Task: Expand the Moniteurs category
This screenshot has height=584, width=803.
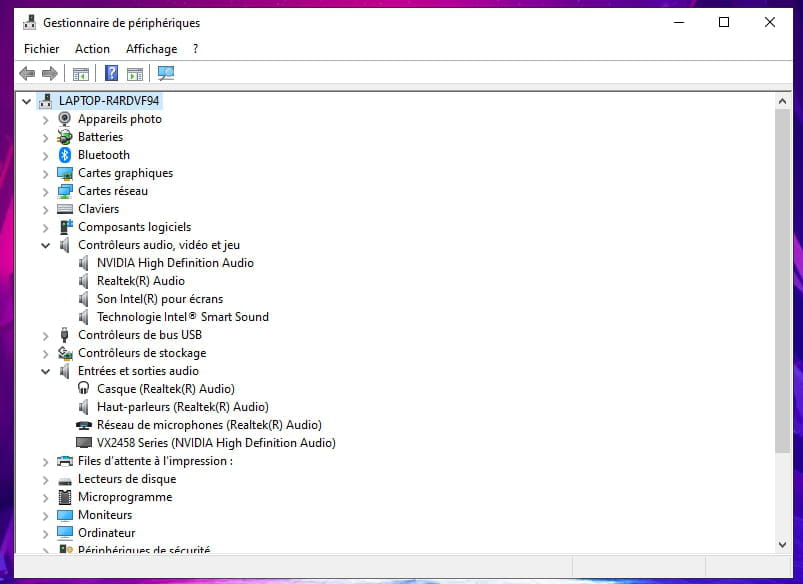Action: (x=46, y=516)
